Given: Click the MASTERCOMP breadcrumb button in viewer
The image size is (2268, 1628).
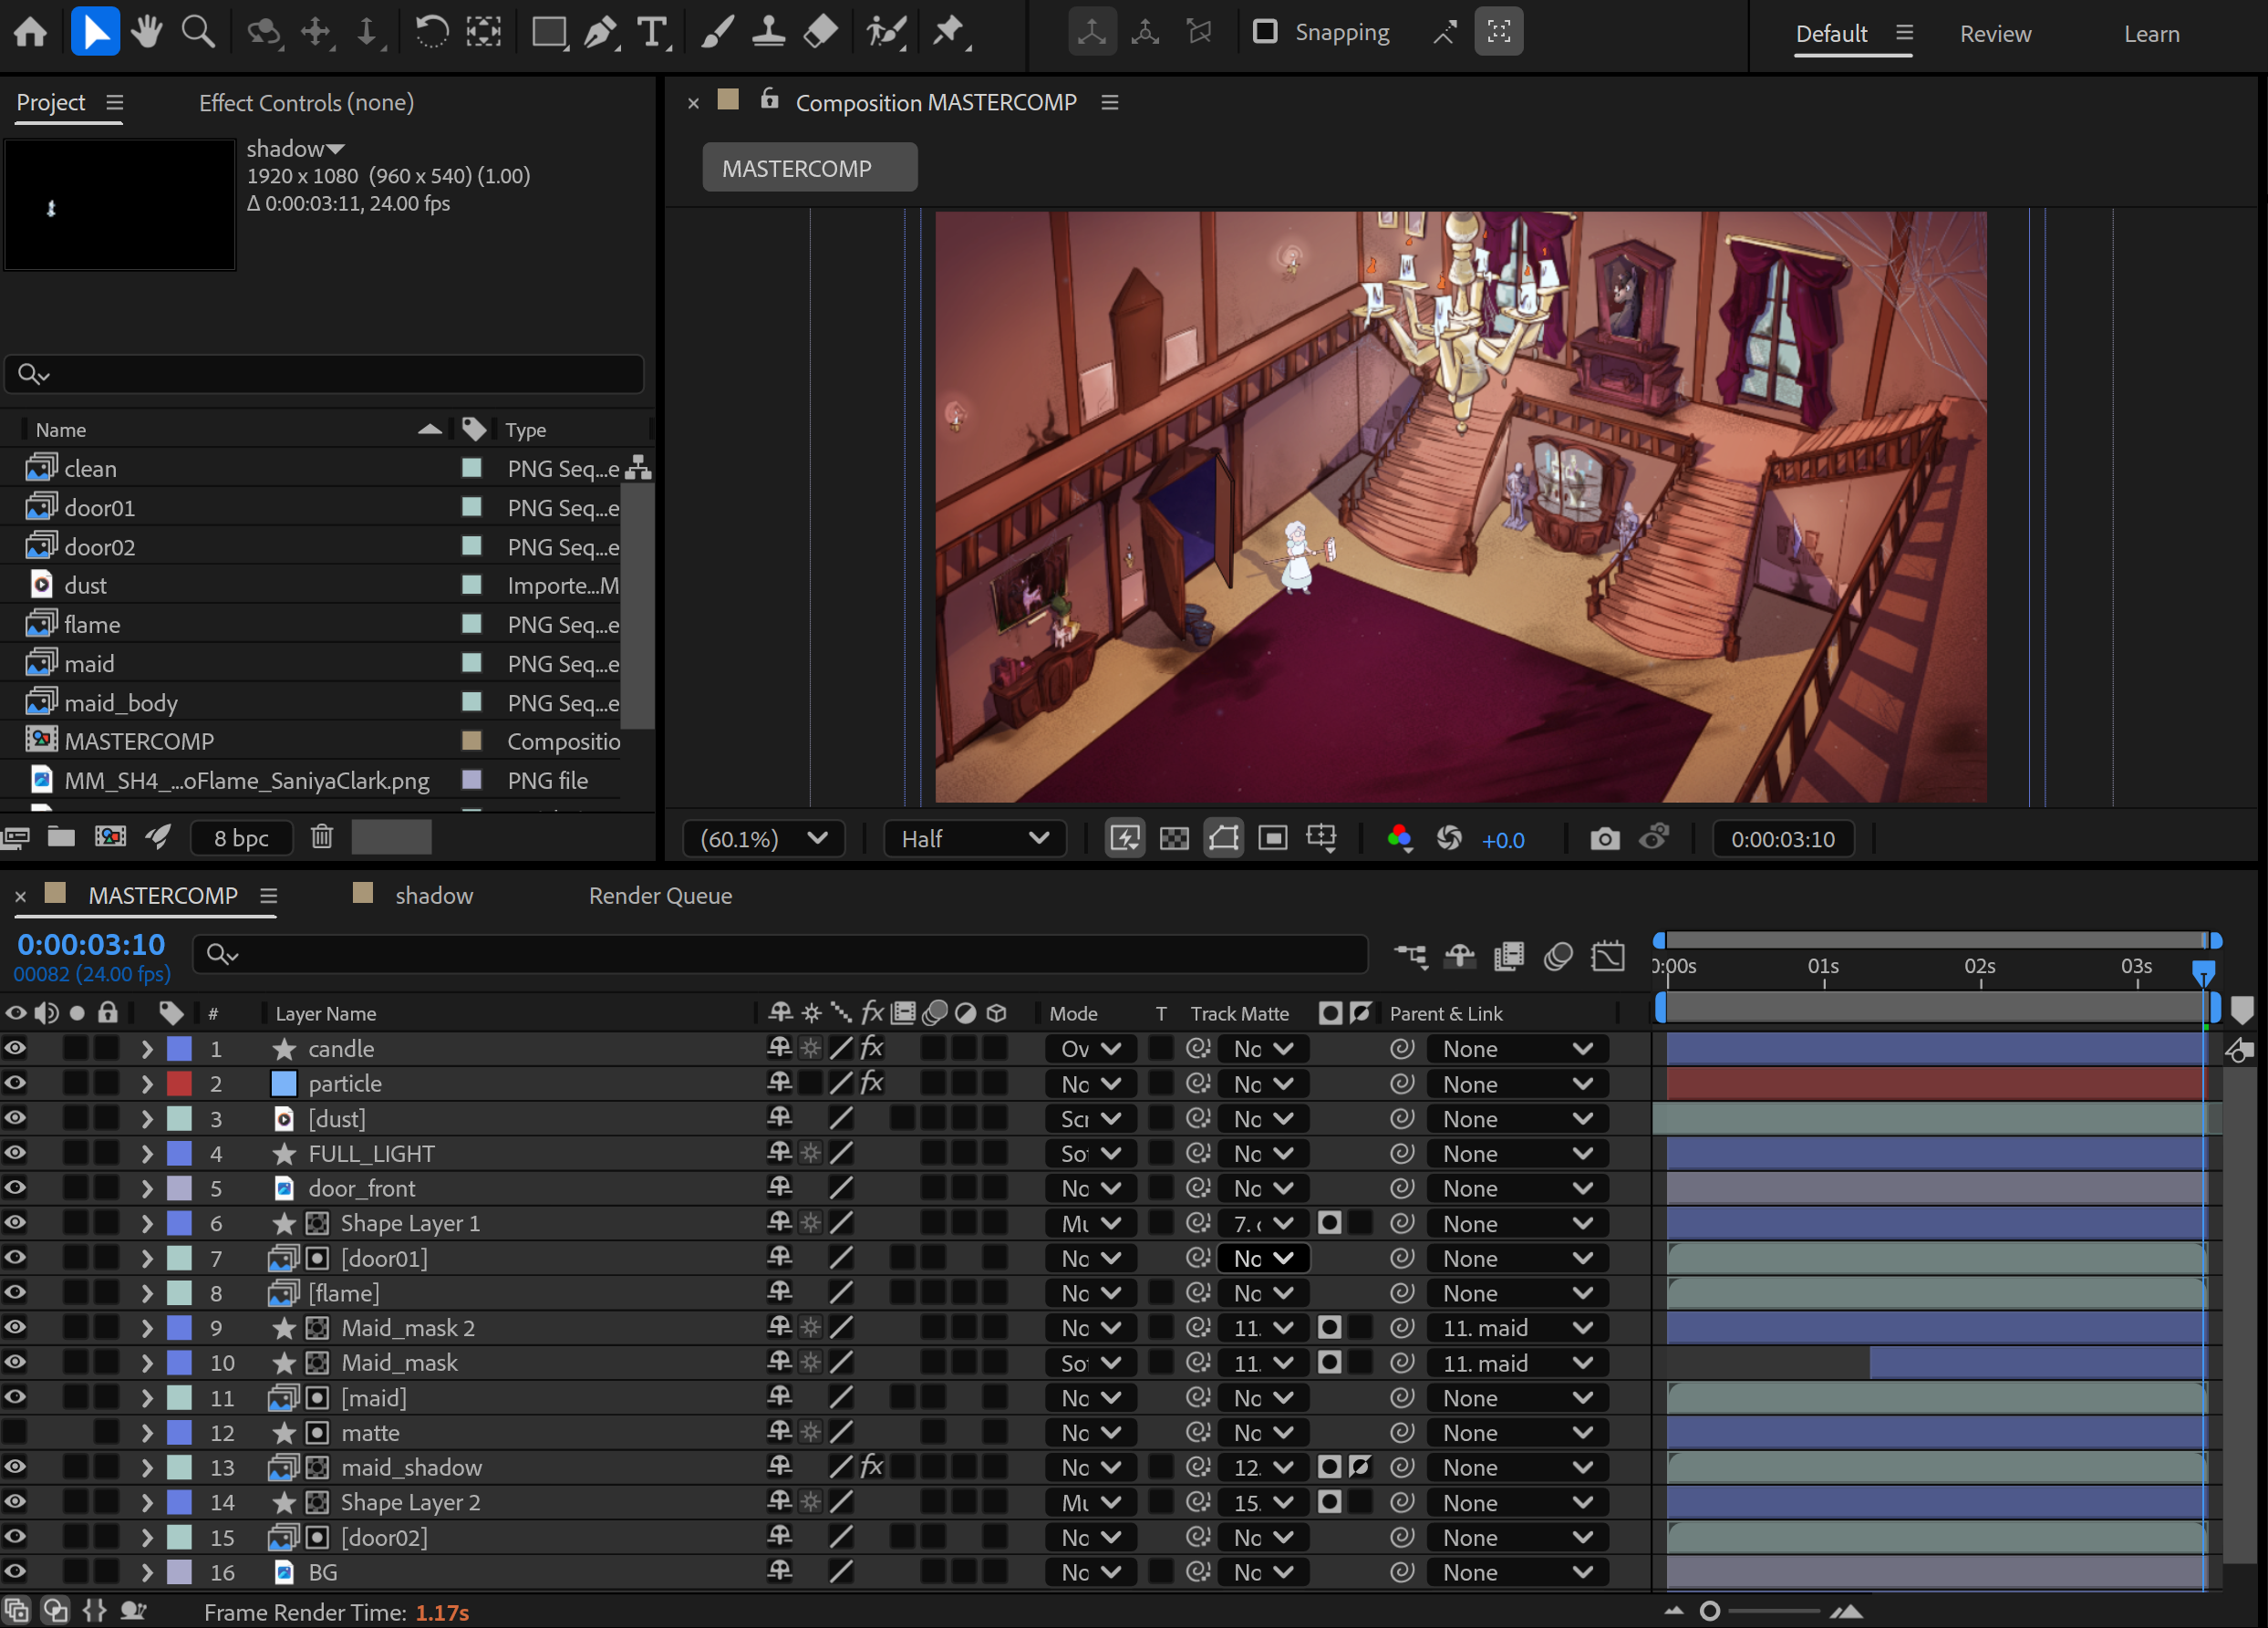Looking at the screenshot, I should click(809, 167).
